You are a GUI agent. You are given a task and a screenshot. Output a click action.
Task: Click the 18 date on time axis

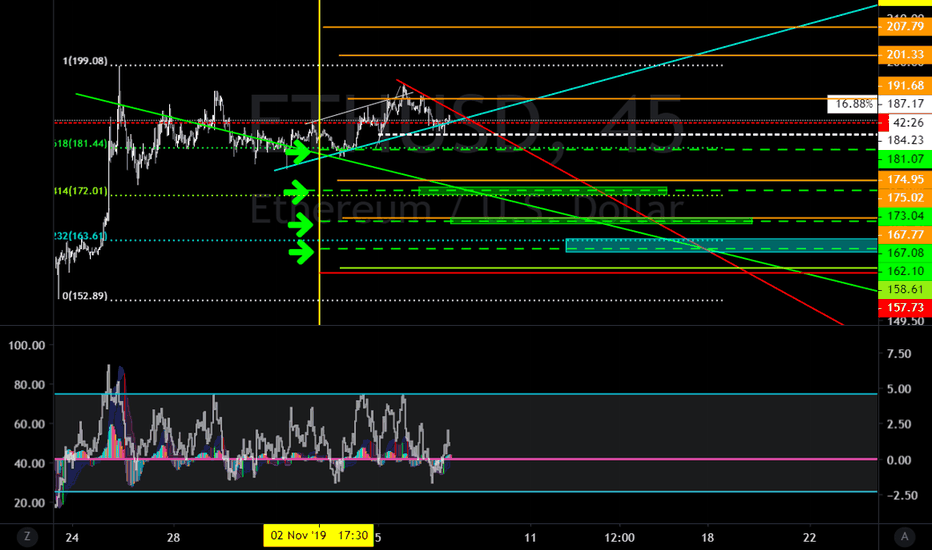pyautogui.click(x=707, y=538)
